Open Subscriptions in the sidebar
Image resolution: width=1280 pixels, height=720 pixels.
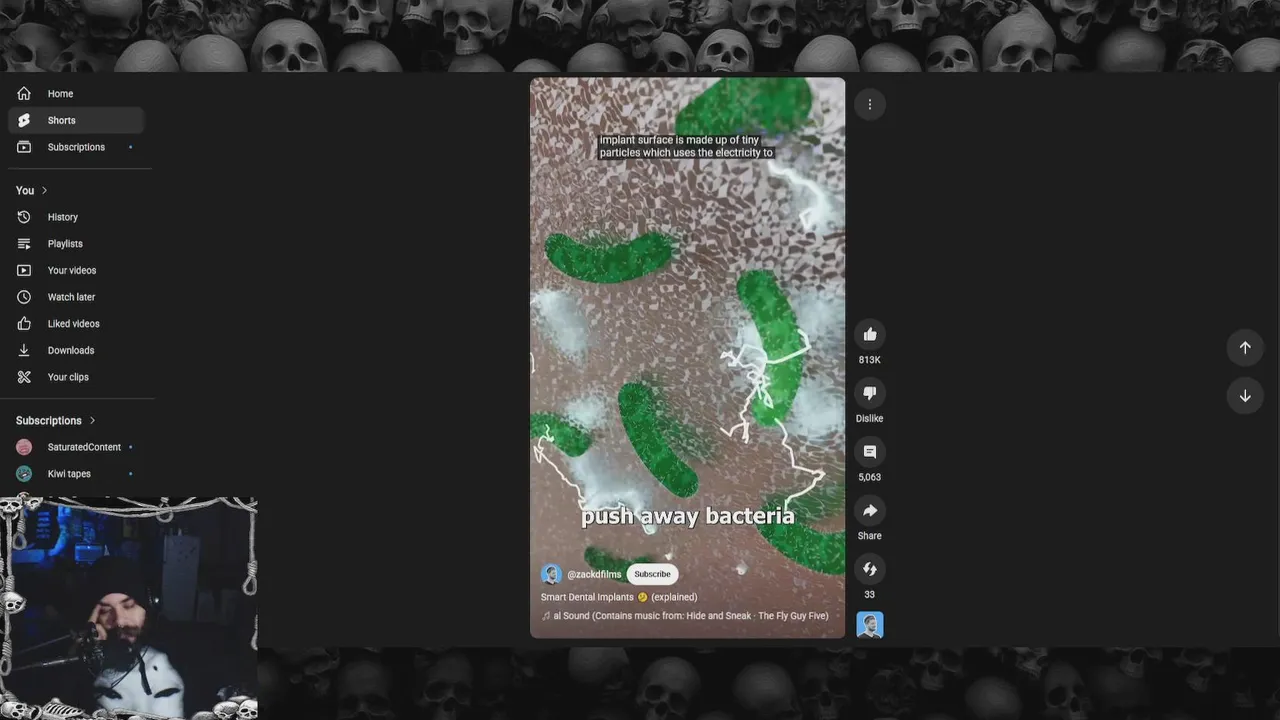pyautogui.click(x=76, y=147)
